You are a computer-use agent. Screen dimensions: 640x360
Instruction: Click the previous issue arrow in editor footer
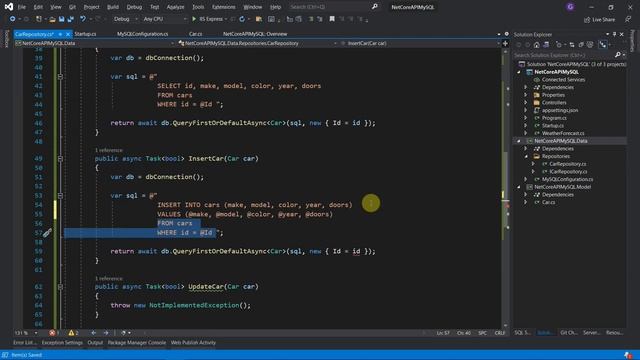click(93, 333)
